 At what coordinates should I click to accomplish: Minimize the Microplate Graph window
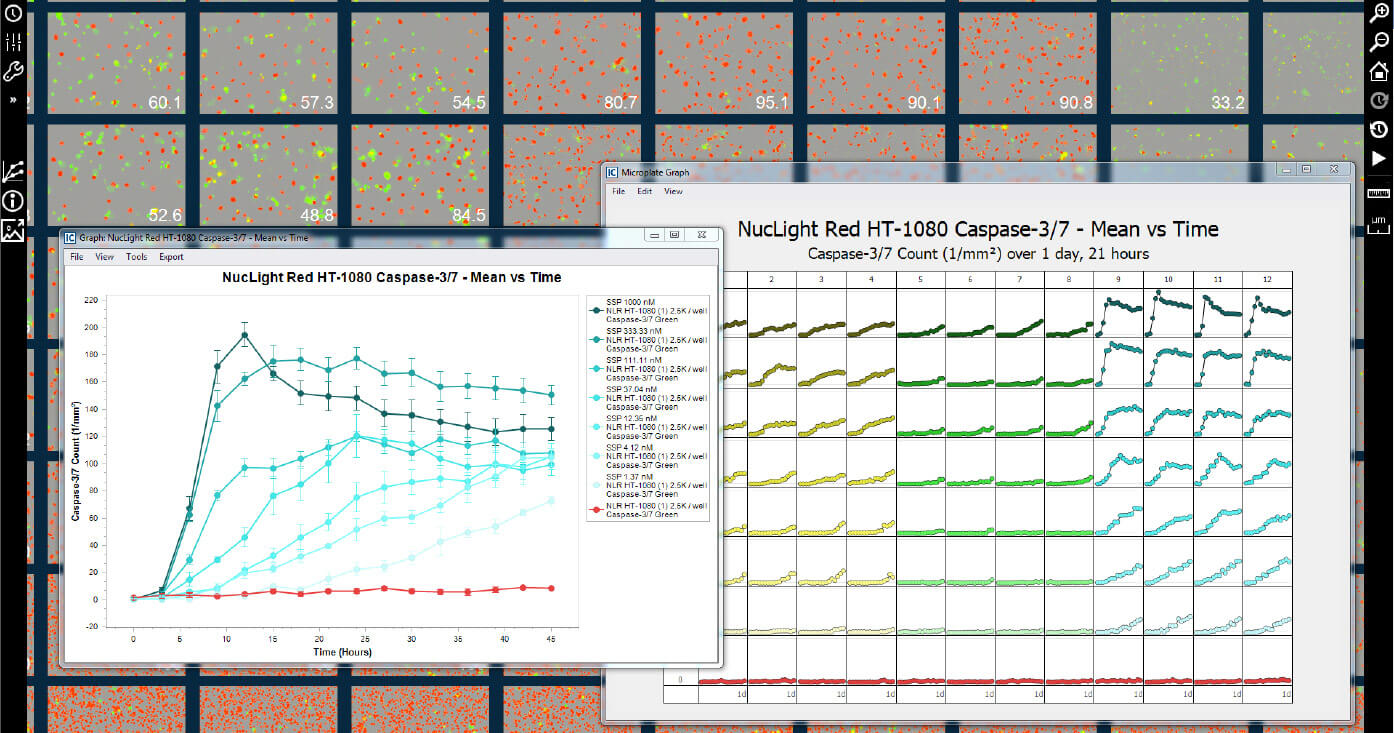pyautogui.click(x=1287, y=170)
